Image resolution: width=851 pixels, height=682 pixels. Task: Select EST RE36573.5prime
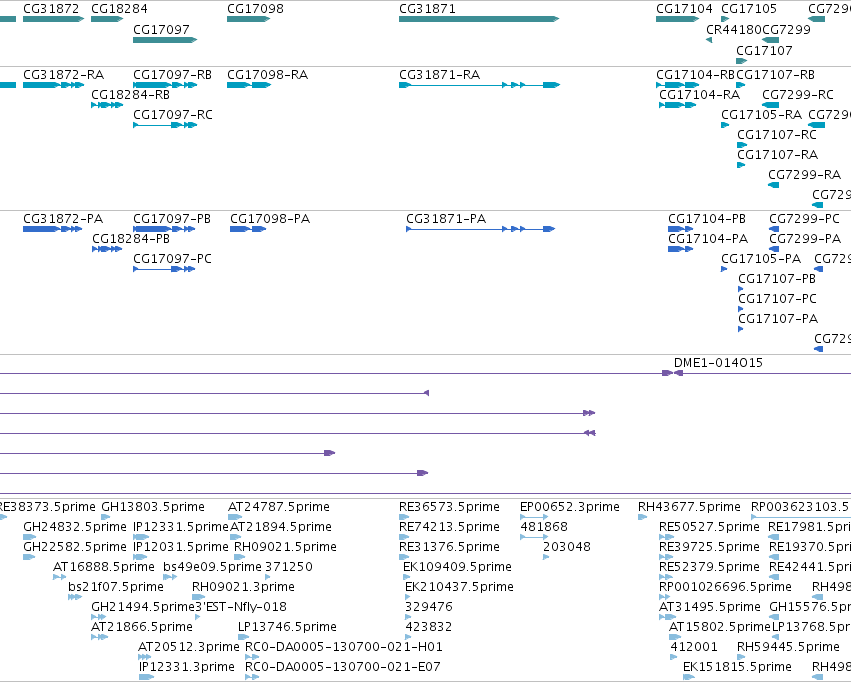pyautogui.click(x=404, y=517)
